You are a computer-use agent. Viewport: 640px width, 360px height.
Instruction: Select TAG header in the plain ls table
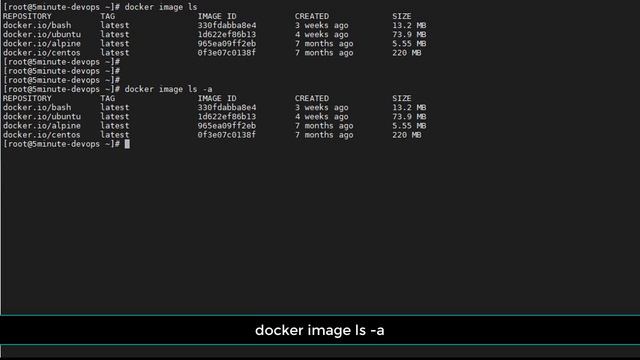coord(107,16)
